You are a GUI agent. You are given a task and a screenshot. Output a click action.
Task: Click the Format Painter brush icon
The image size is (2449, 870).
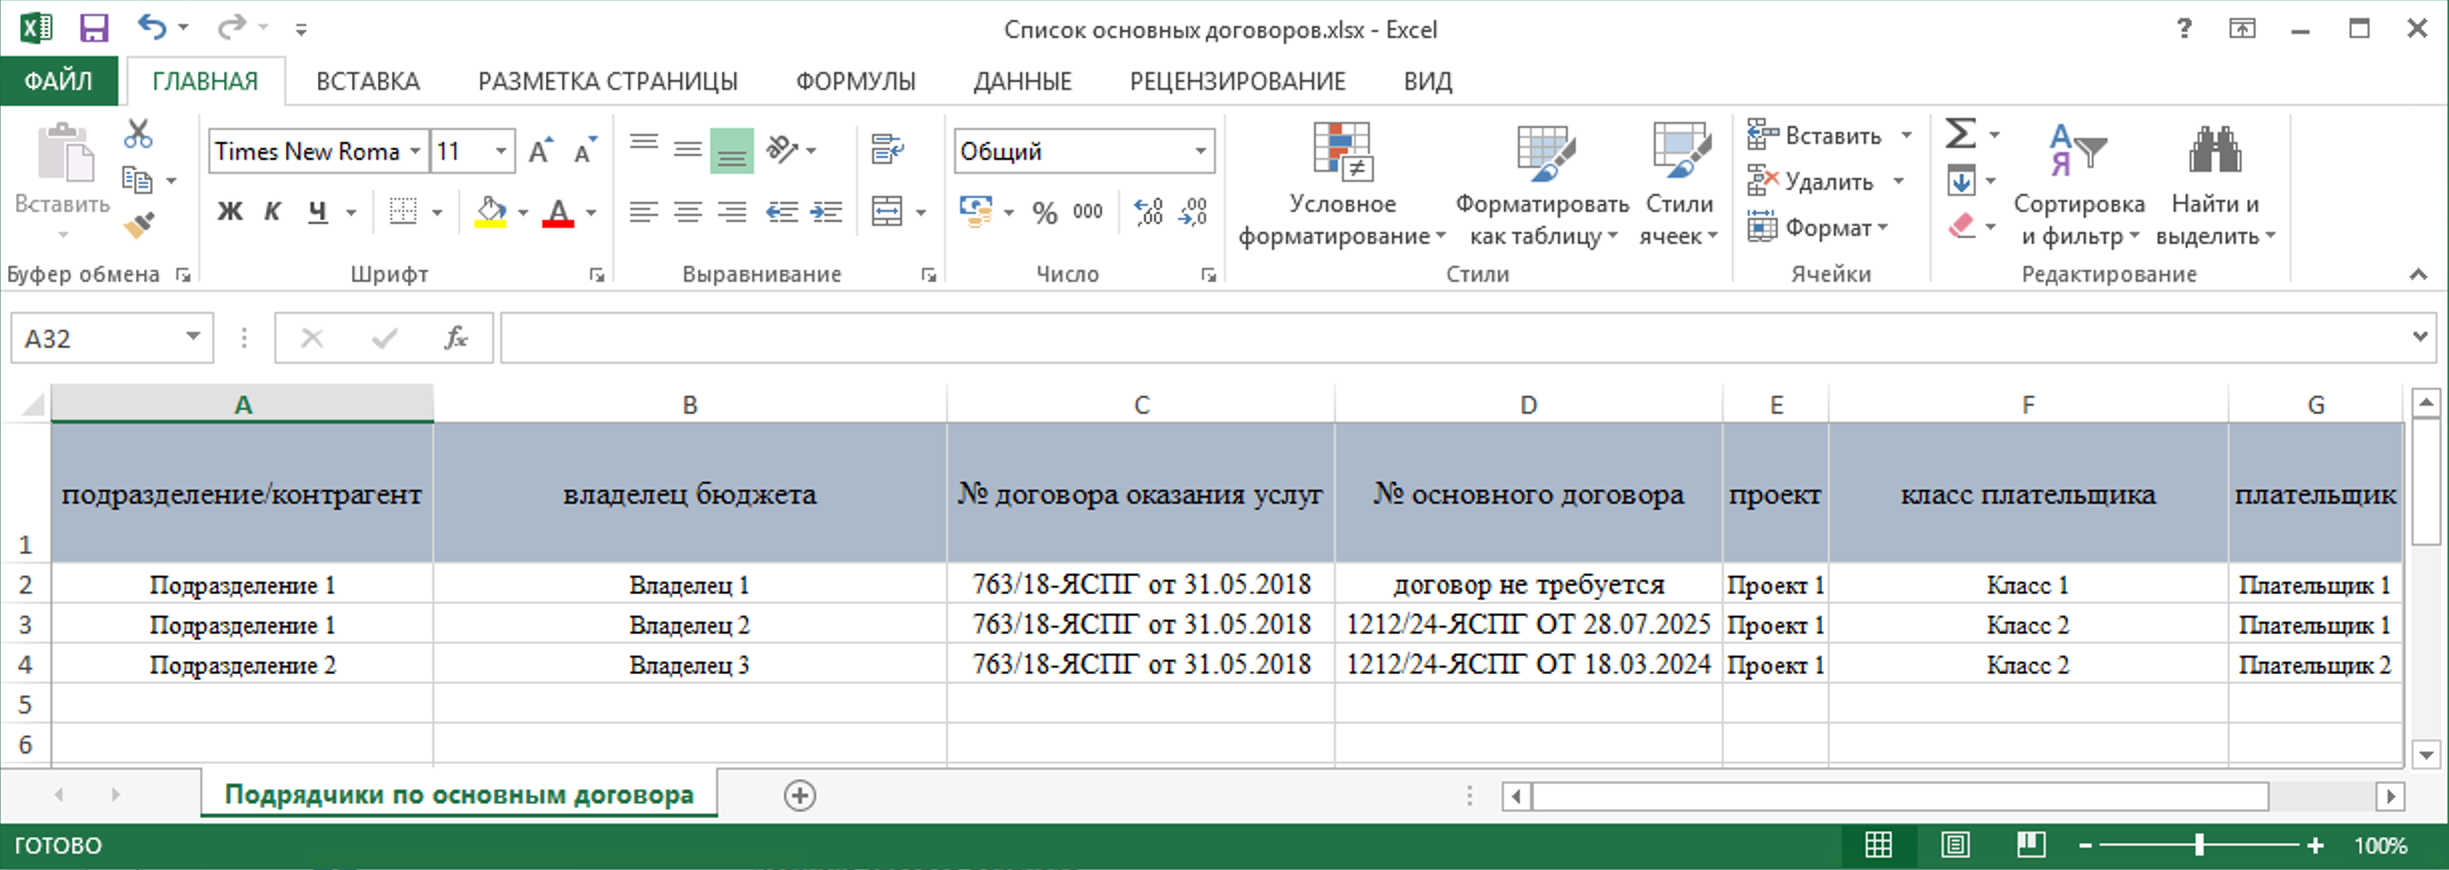pos(139,225)
